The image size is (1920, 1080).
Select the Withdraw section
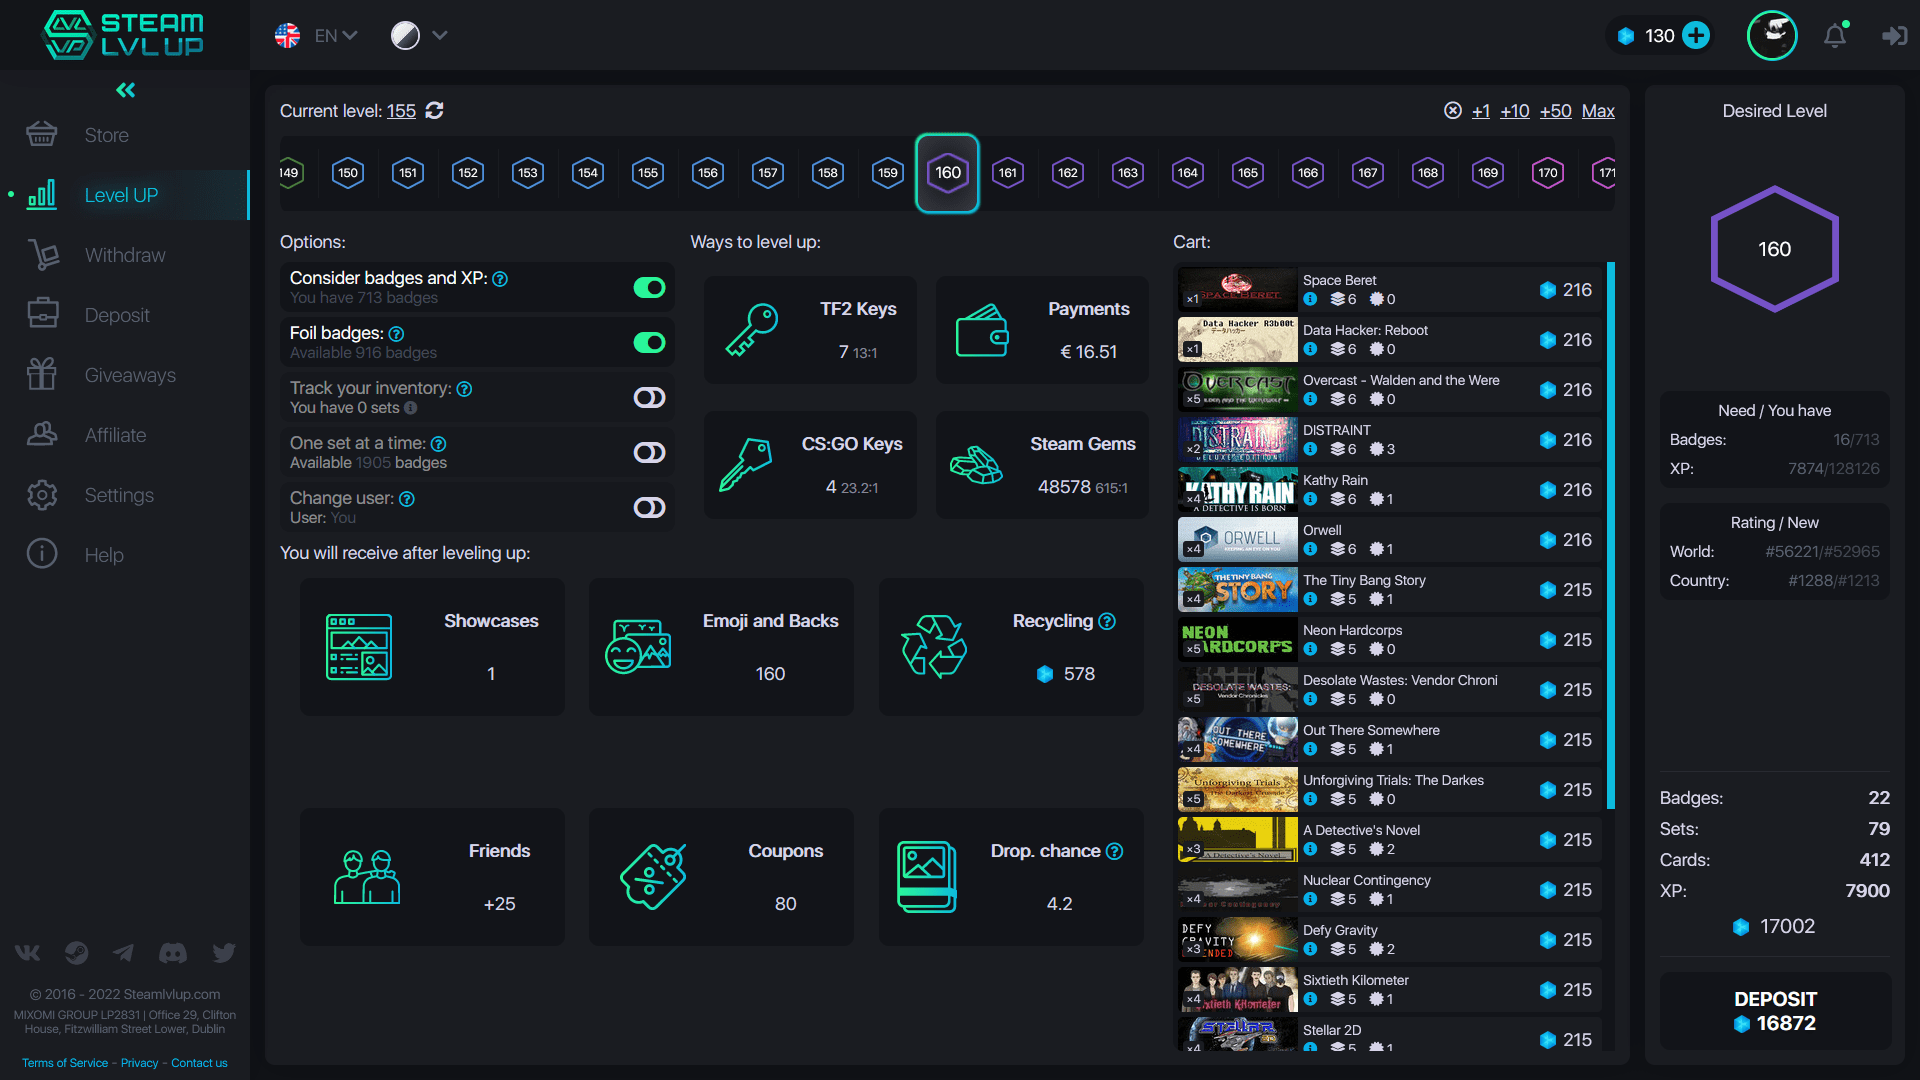[x=124, y=255]
